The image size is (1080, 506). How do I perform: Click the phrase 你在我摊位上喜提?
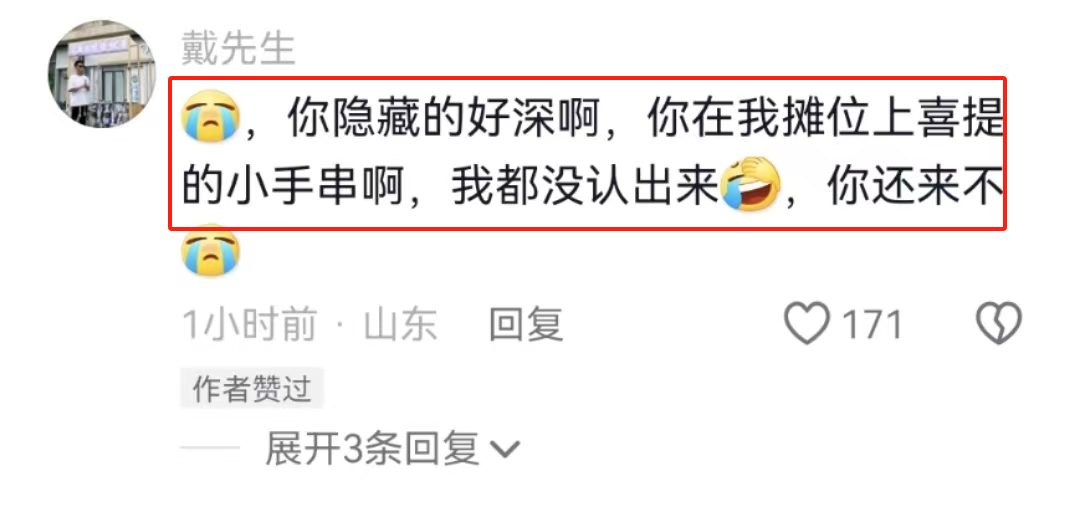coord(824,118)
